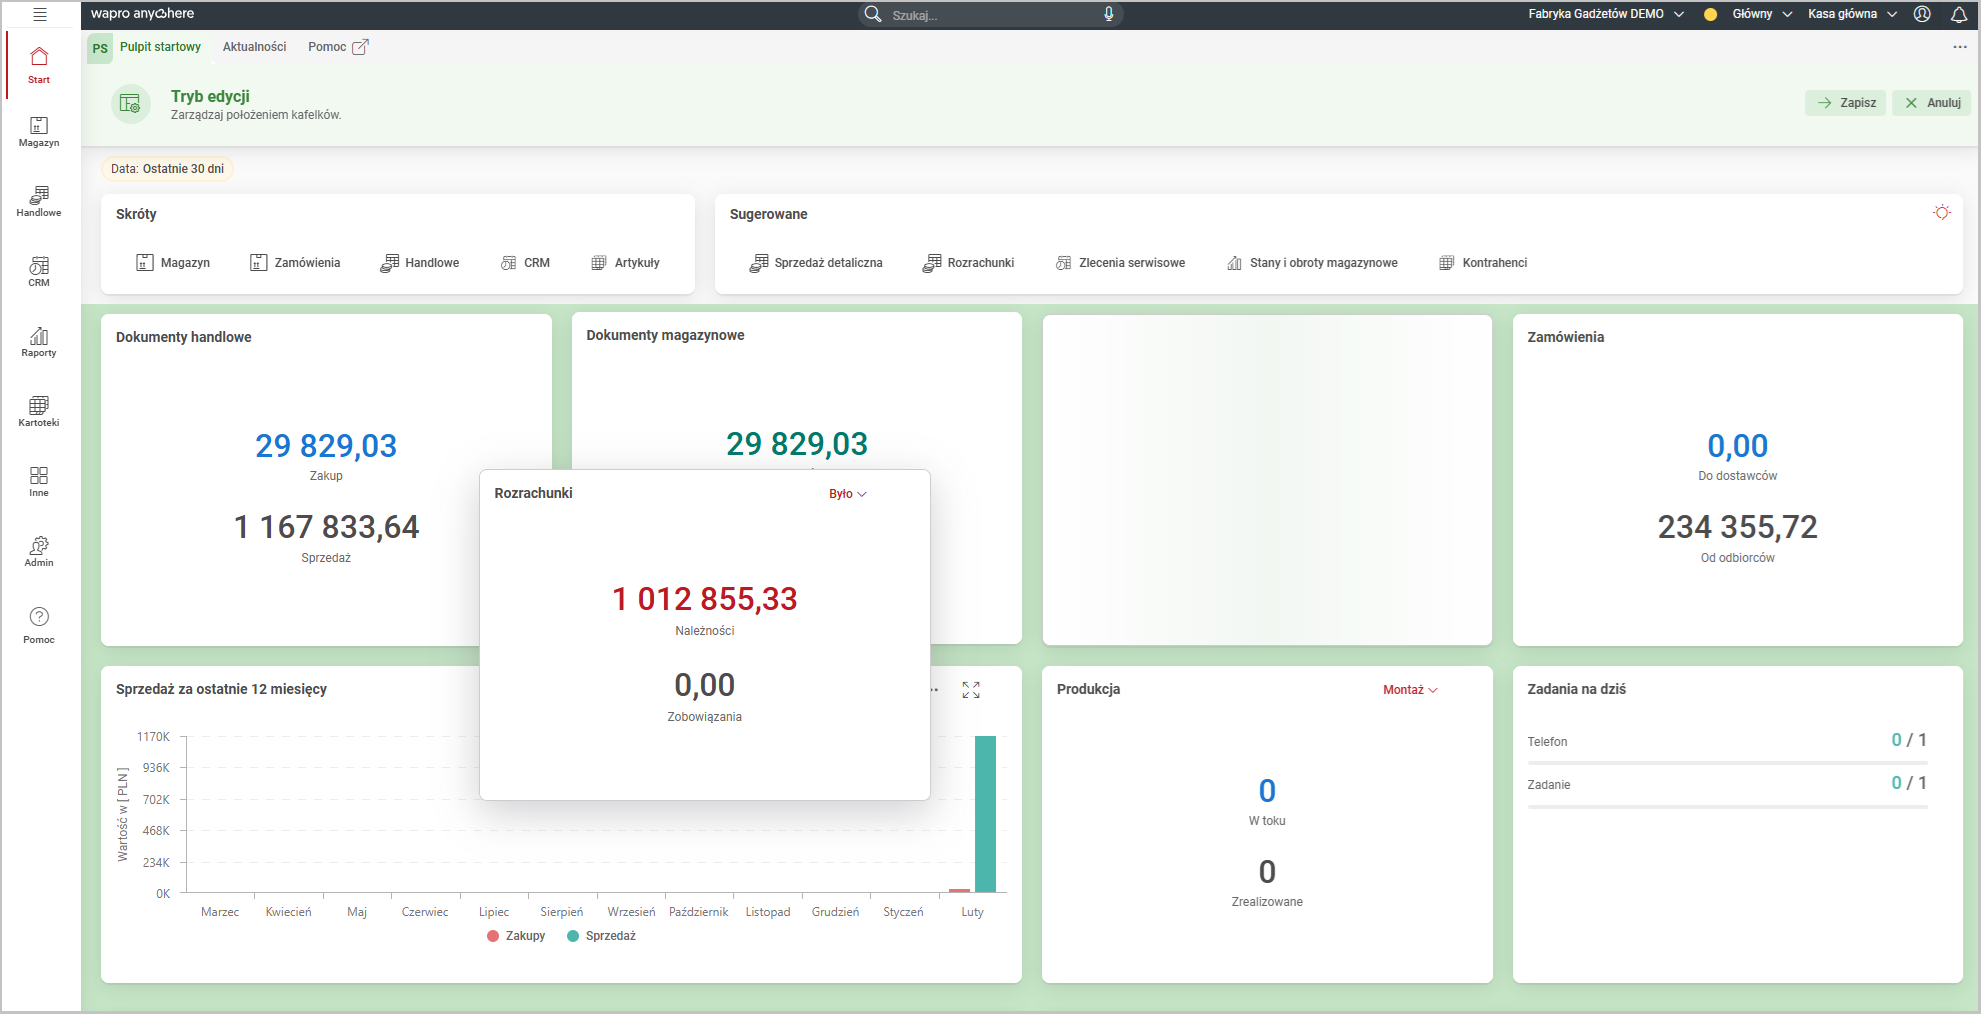Open the CRM module from left sidebar

38,268
